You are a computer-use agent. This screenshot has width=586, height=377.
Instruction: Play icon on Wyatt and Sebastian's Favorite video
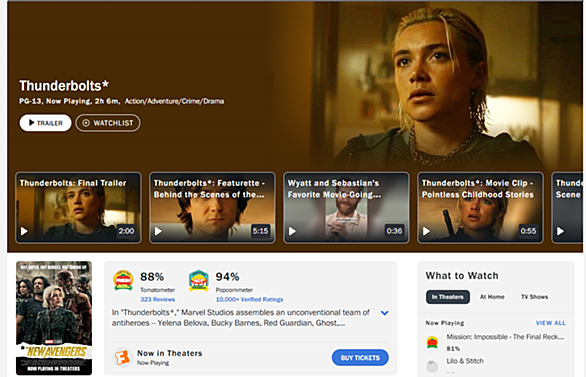click(x=292, y=231)
